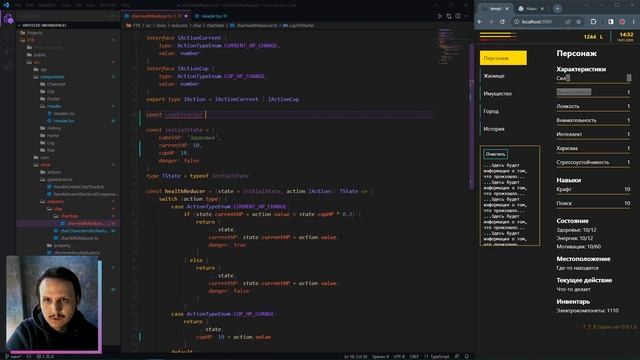Collapse the gameActions folder
Screen dimensions: 640x360
60,180
